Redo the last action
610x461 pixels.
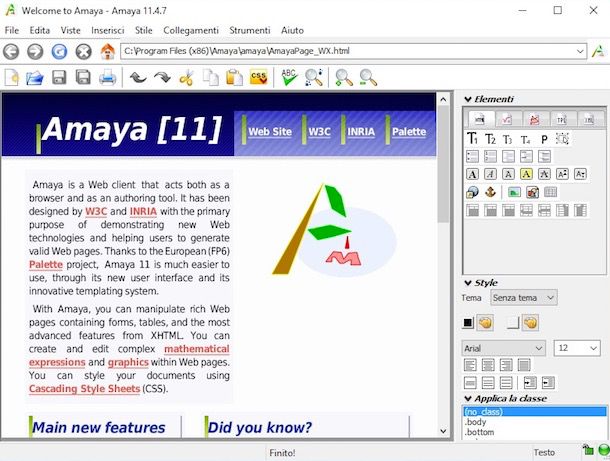(x=162, y=78)
